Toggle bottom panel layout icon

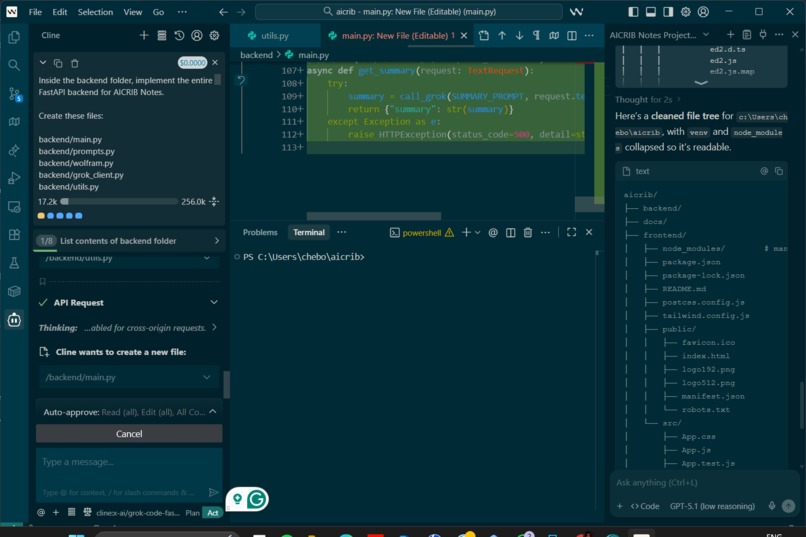(x=651, y=11)
